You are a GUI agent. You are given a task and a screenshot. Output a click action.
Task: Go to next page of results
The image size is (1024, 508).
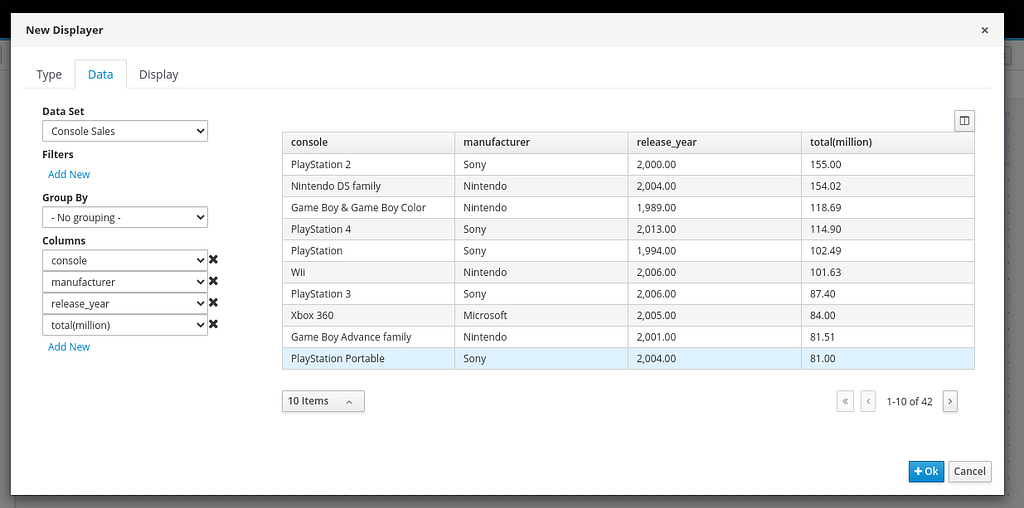pos(950,402)
